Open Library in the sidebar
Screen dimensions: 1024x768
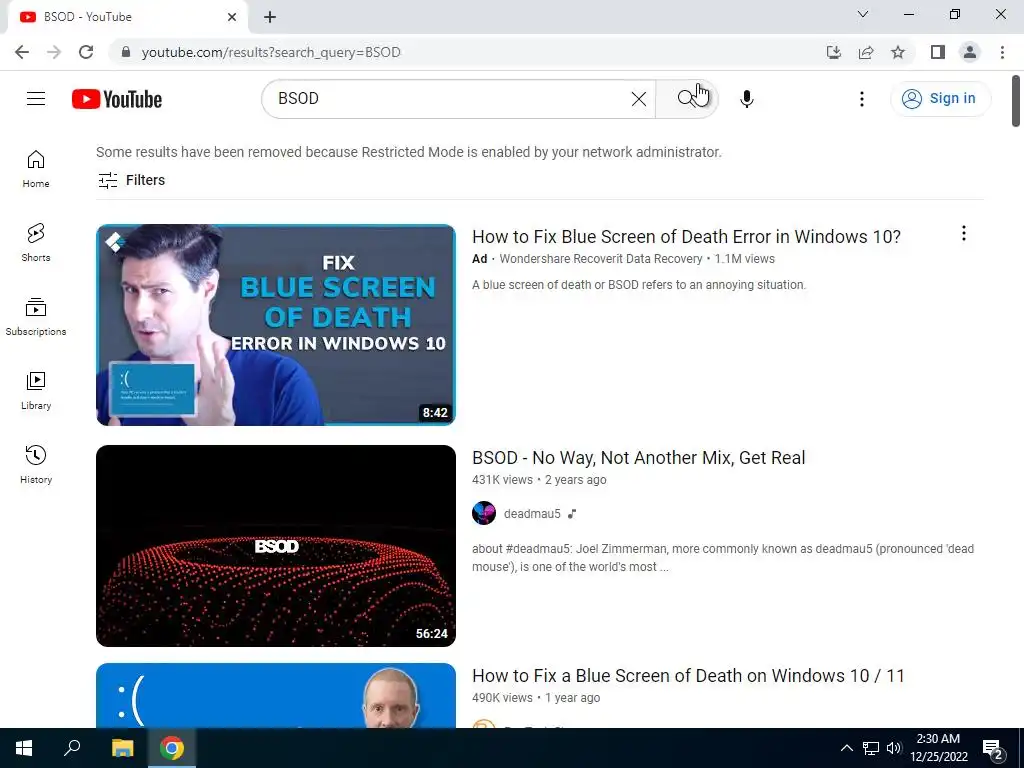pyautogui.click(x=36, y=391)
